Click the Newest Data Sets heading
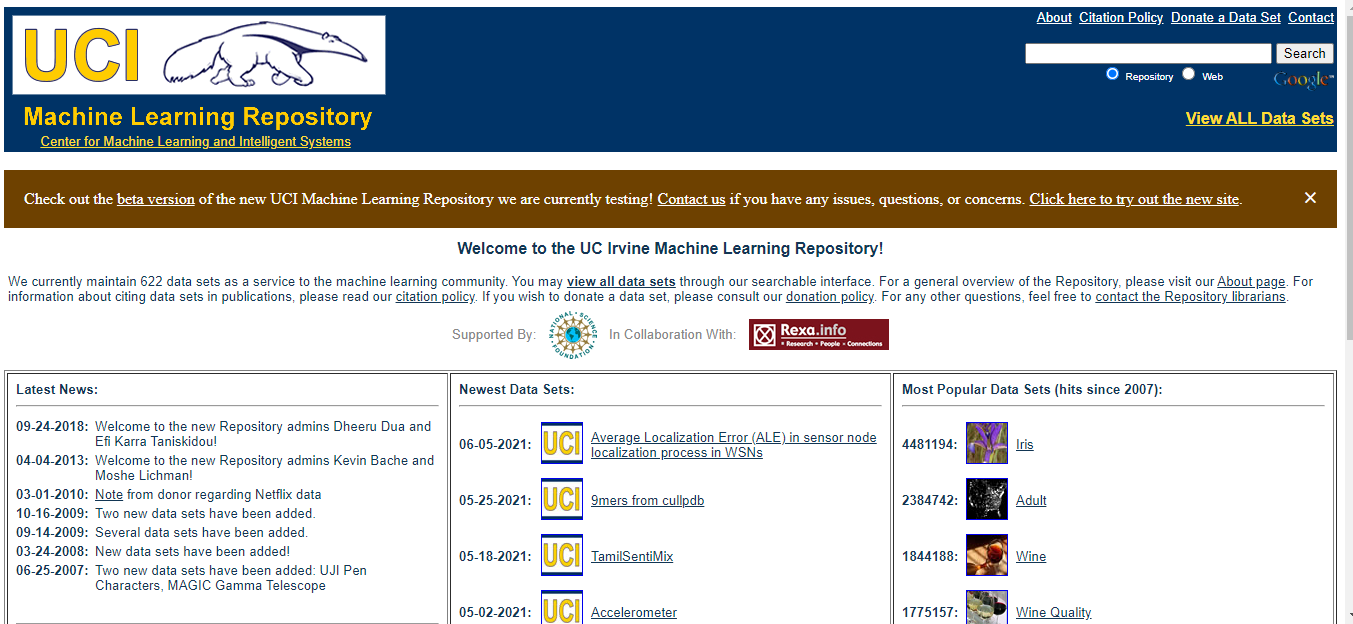1353x624 pixels. pyautogui.click(x=517, y=389)
